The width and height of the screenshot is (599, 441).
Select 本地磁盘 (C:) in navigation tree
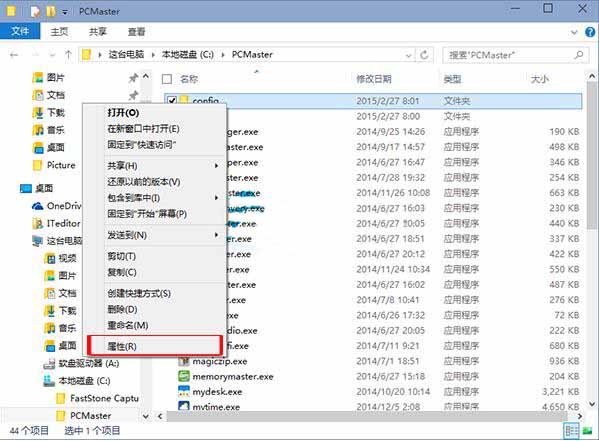pyautogui.click(x=84, y=381)
